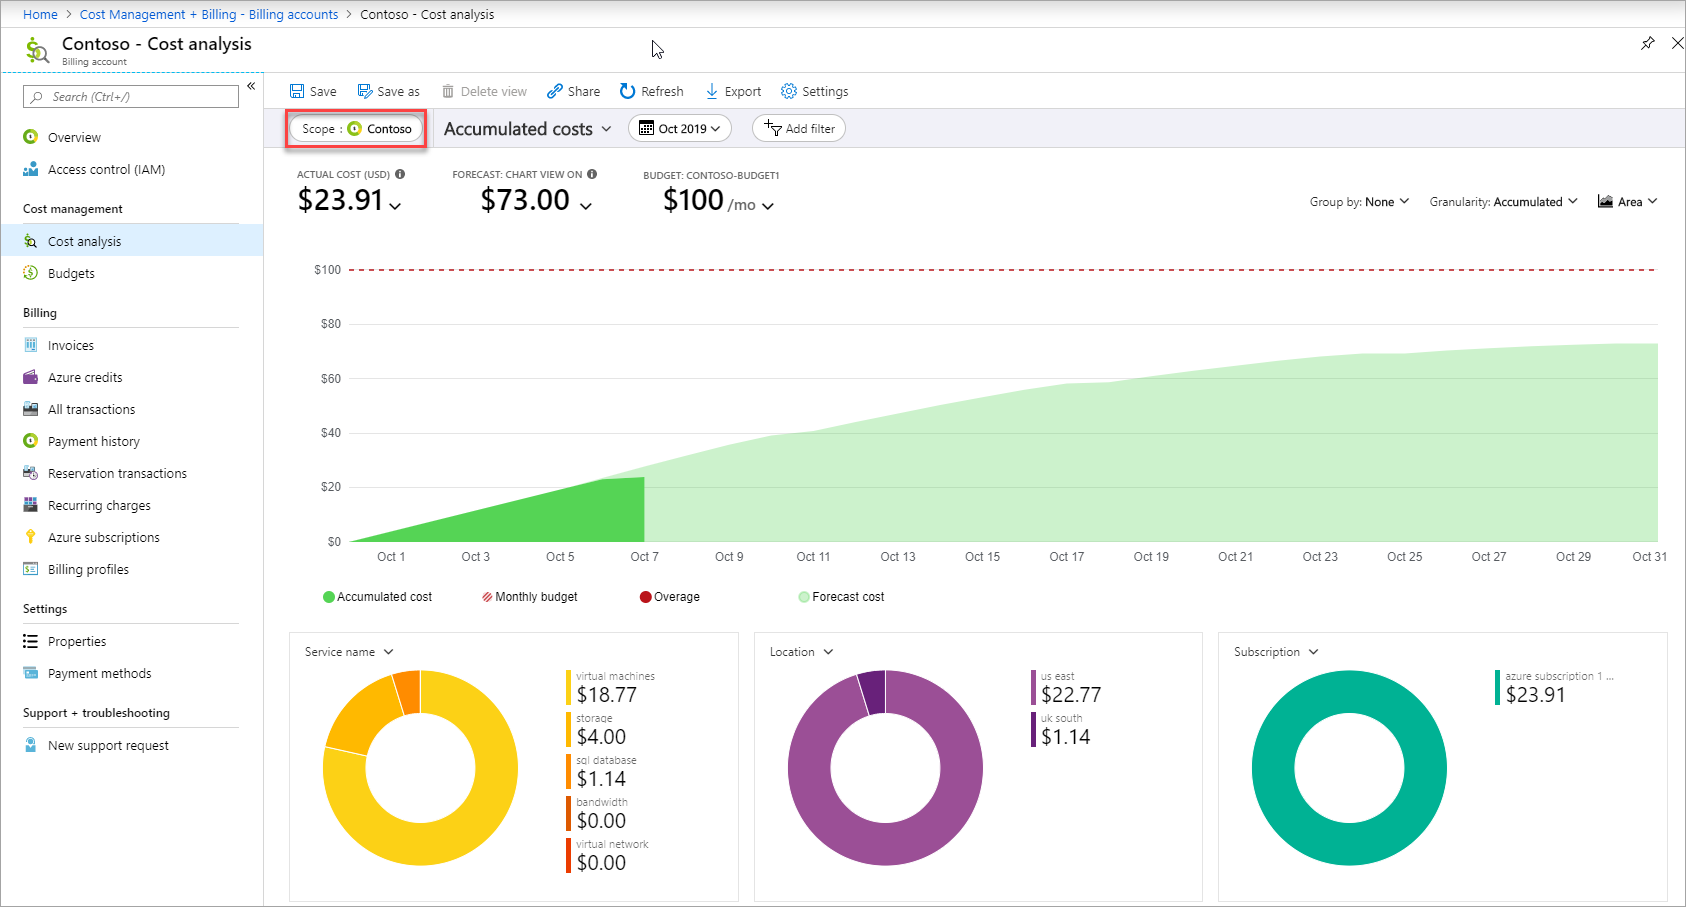Toggle the Forecast cost legend series

(x=841, y=597)
